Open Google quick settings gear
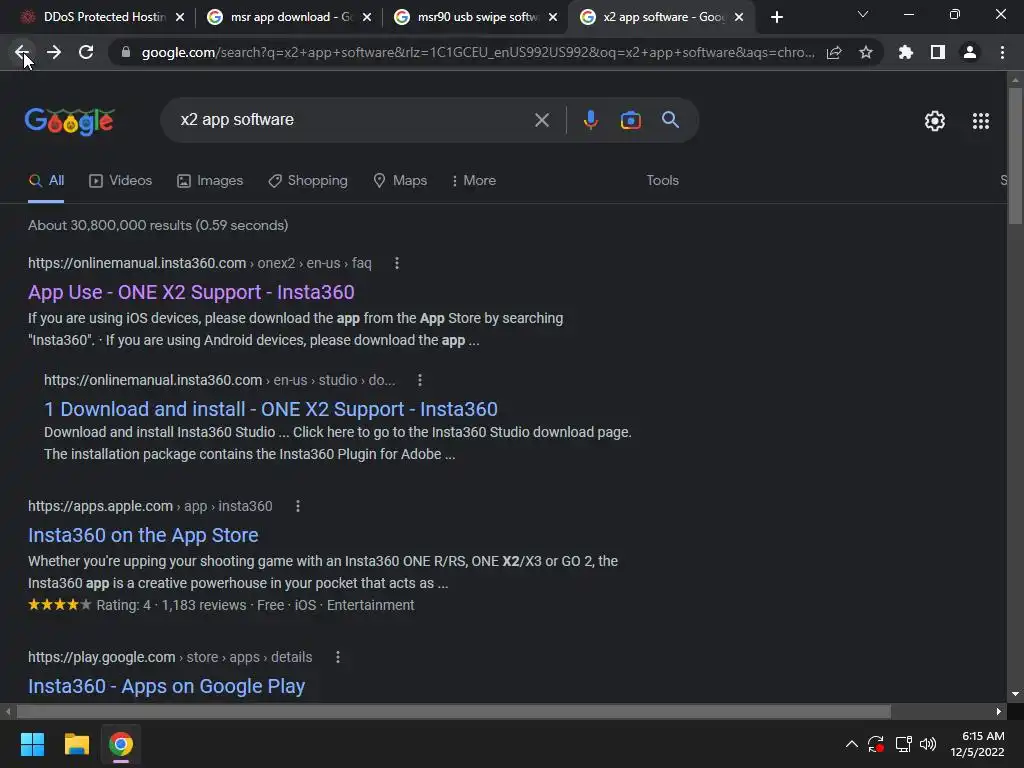This screenshot has height=768, width=1024. (x=935, y=121)
